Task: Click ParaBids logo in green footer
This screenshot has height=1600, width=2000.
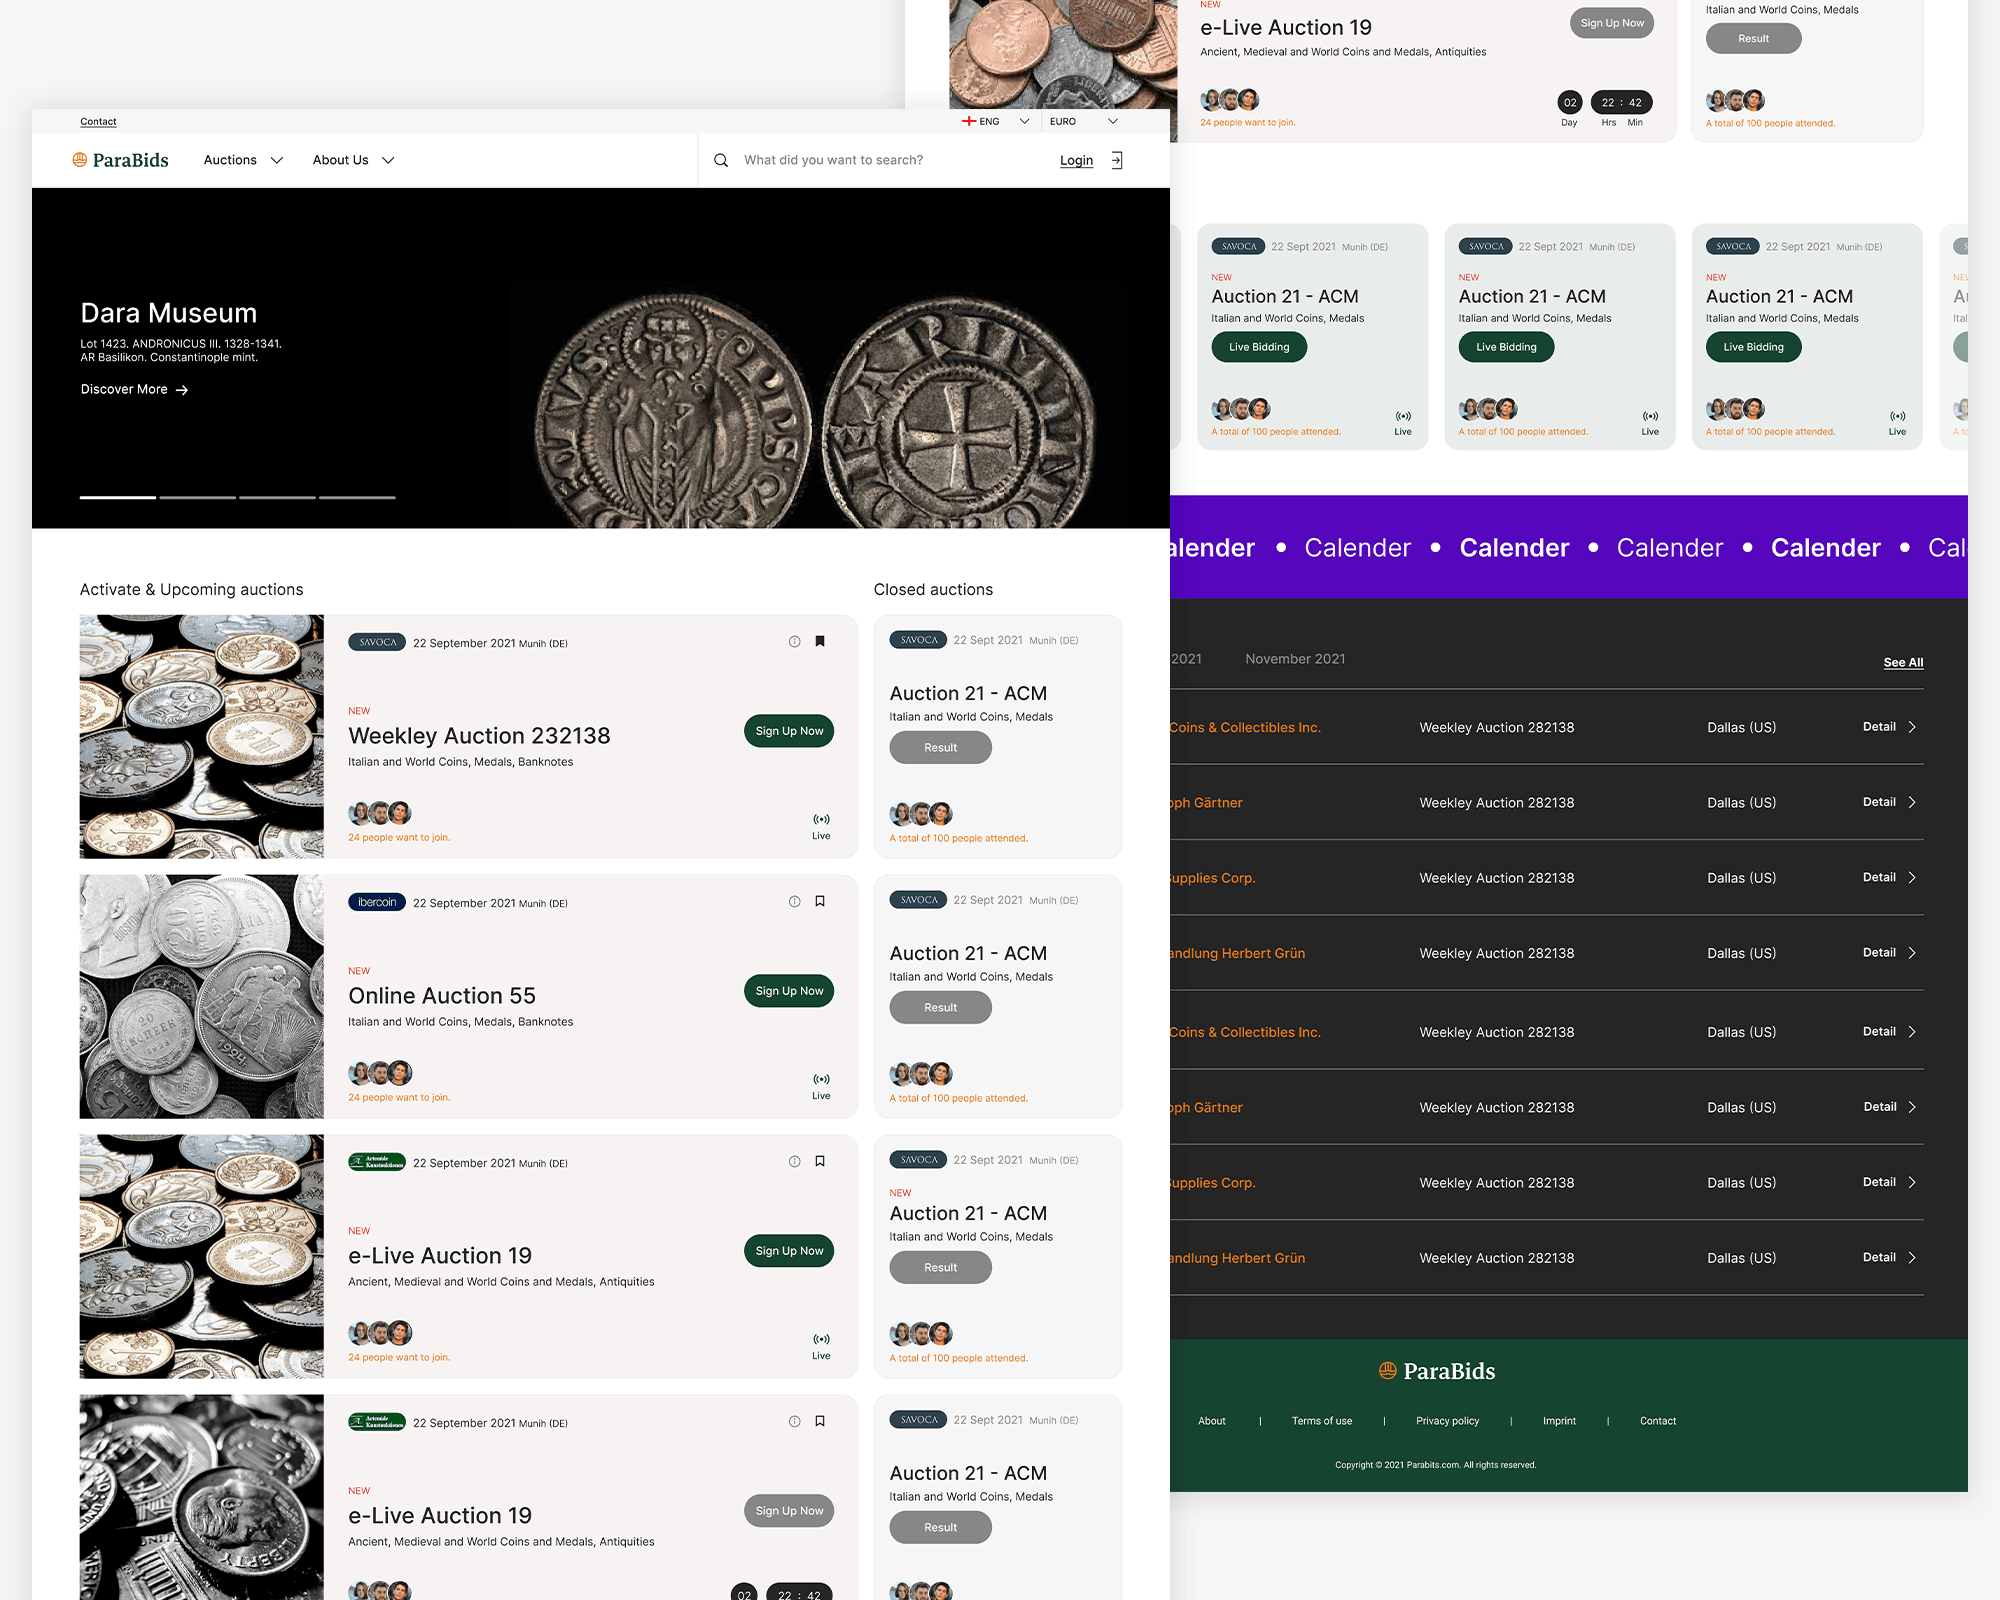Action: [1437, 1371]
